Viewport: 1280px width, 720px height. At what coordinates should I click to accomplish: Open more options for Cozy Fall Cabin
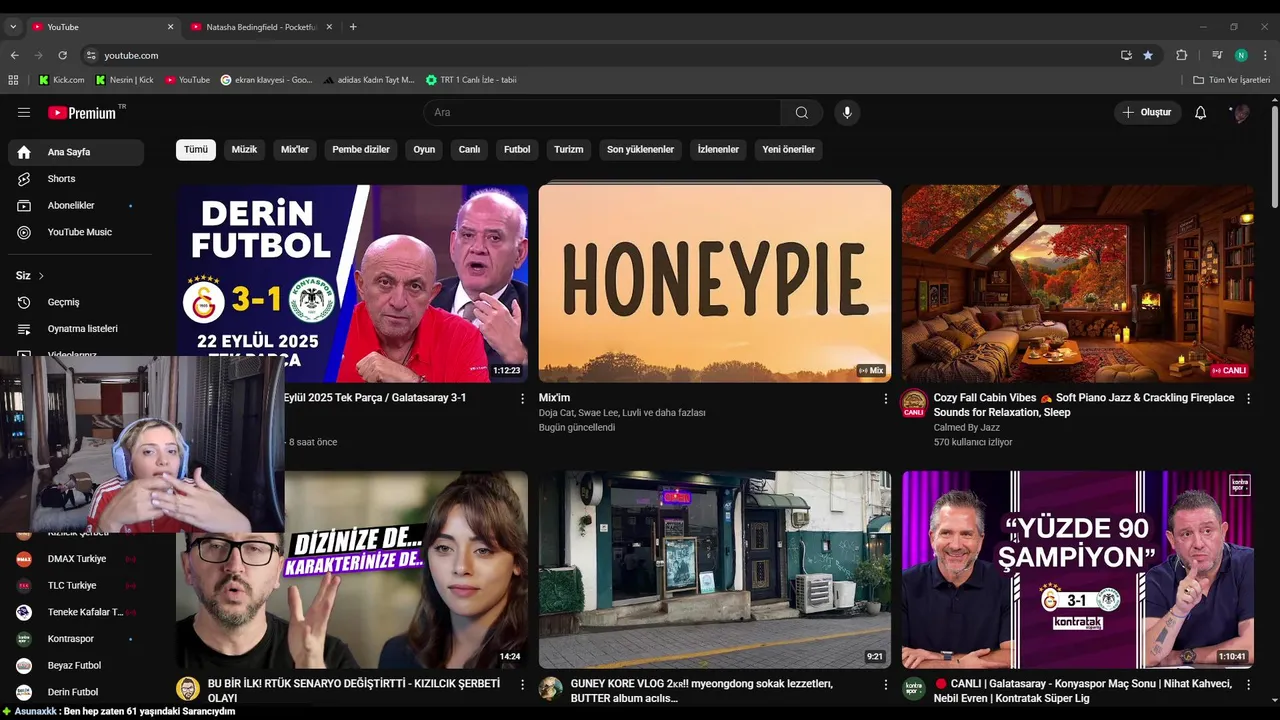1248,398
